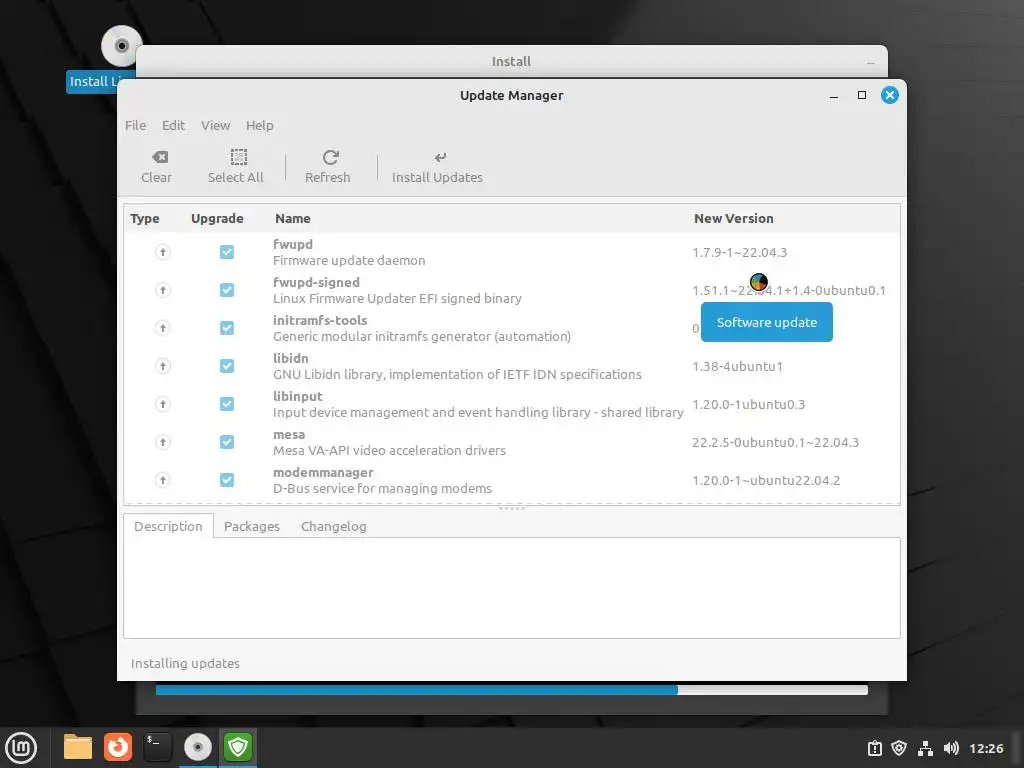This screenshot has width=1024, height=768.
Task: Select the mesa VA-API drivers row
Action: [x=512, y=442]
